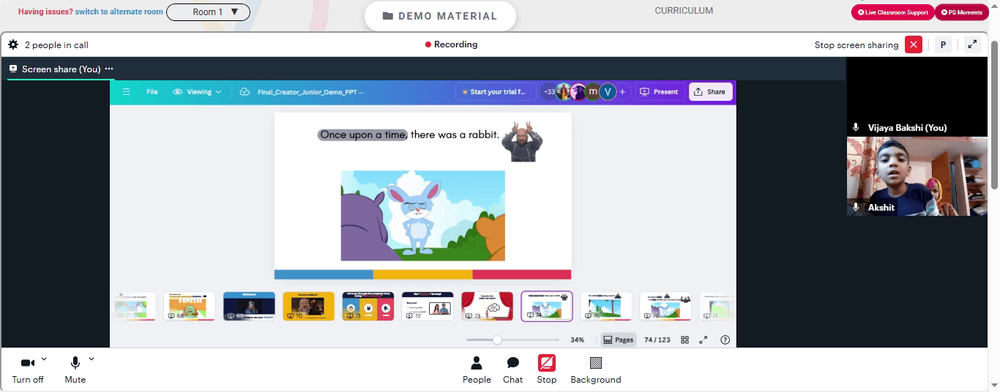The image size is (1000, 392).
Task: Click the Present button
Action: tap(659, 92)
